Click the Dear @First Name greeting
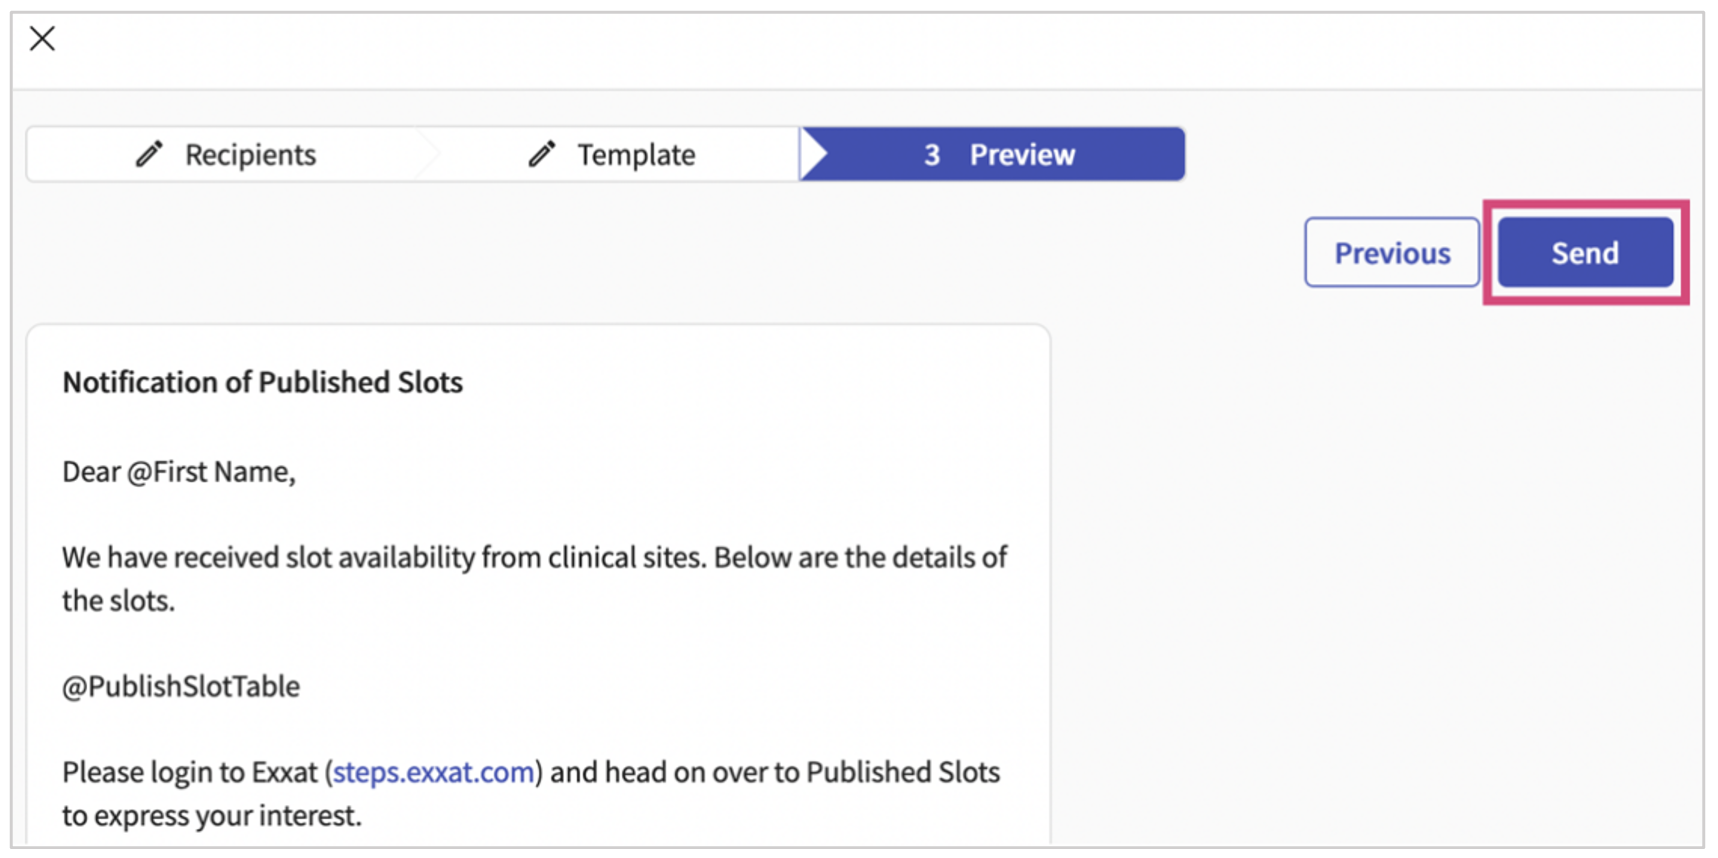The height and width of the screenshot is (858, 1718). click(x=178, y=471)
